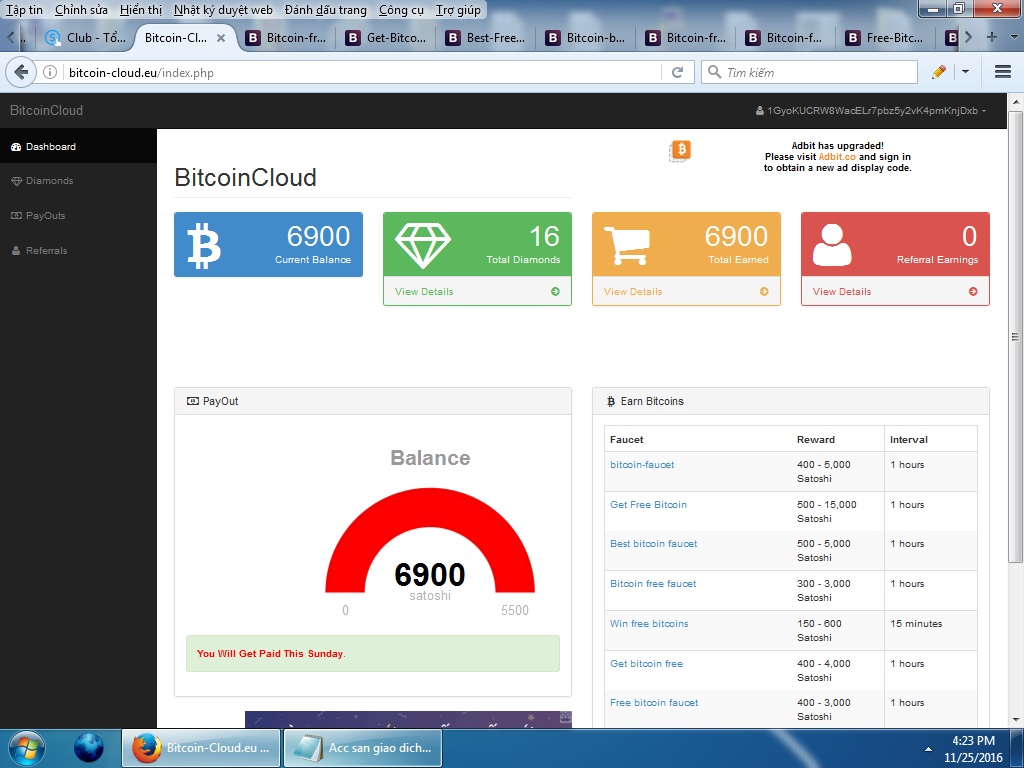The width and height of the screenshot is (1024, 768).
Task: Open Referrals in the sidebar
Action: click(78, 250)
